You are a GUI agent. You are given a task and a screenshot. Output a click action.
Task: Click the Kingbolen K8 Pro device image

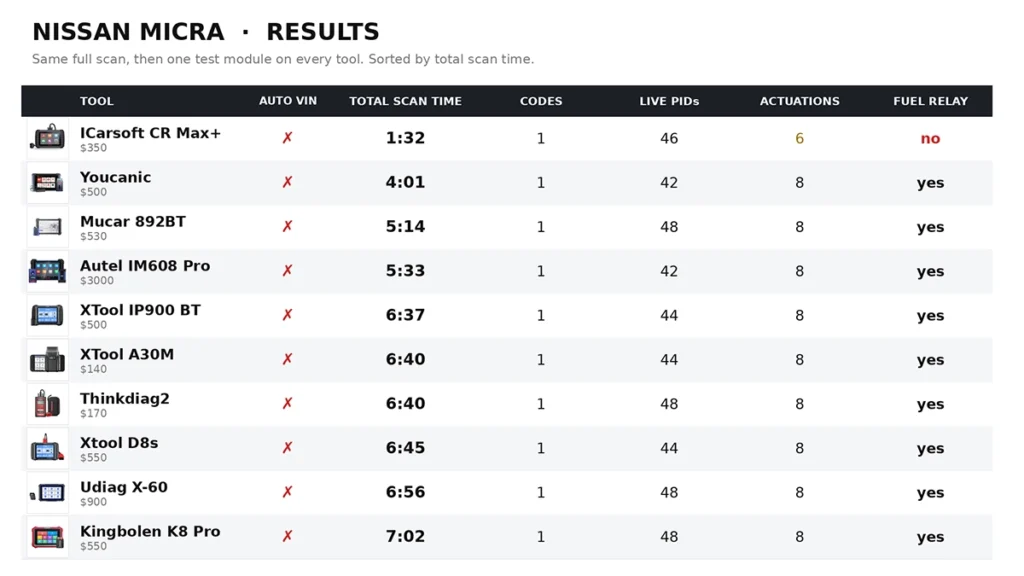coord(48,536)
